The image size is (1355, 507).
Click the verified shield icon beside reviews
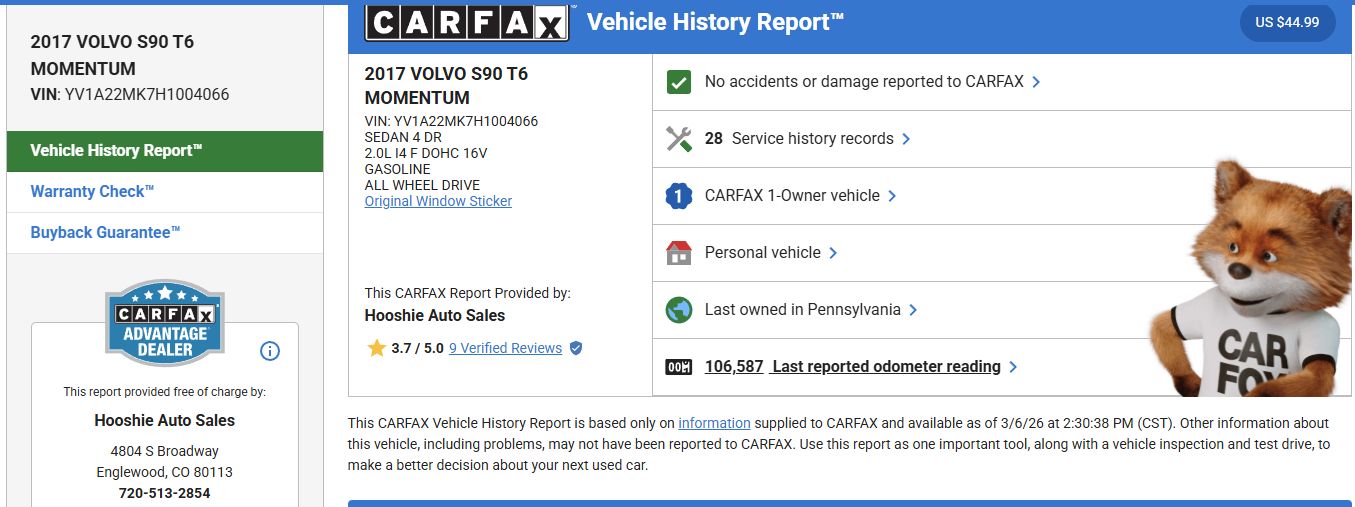pos(575,348)
